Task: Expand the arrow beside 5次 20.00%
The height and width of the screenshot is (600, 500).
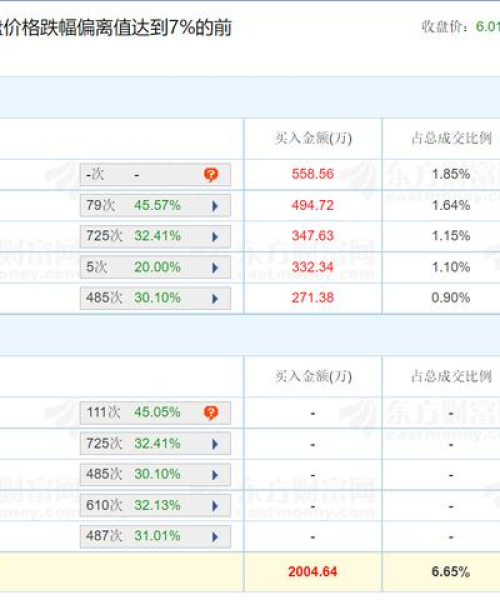Action: click(215, 268)
